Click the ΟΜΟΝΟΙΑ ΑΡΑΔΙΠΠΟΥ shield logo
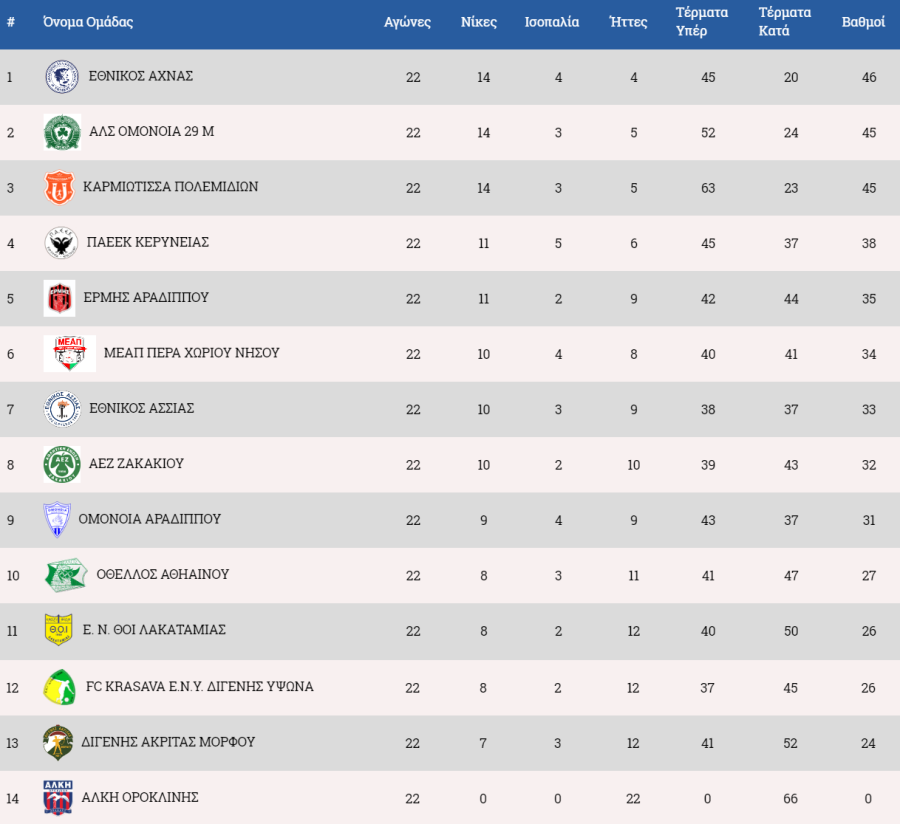Viewport: 900px width, 824px height. pos(57,520)
